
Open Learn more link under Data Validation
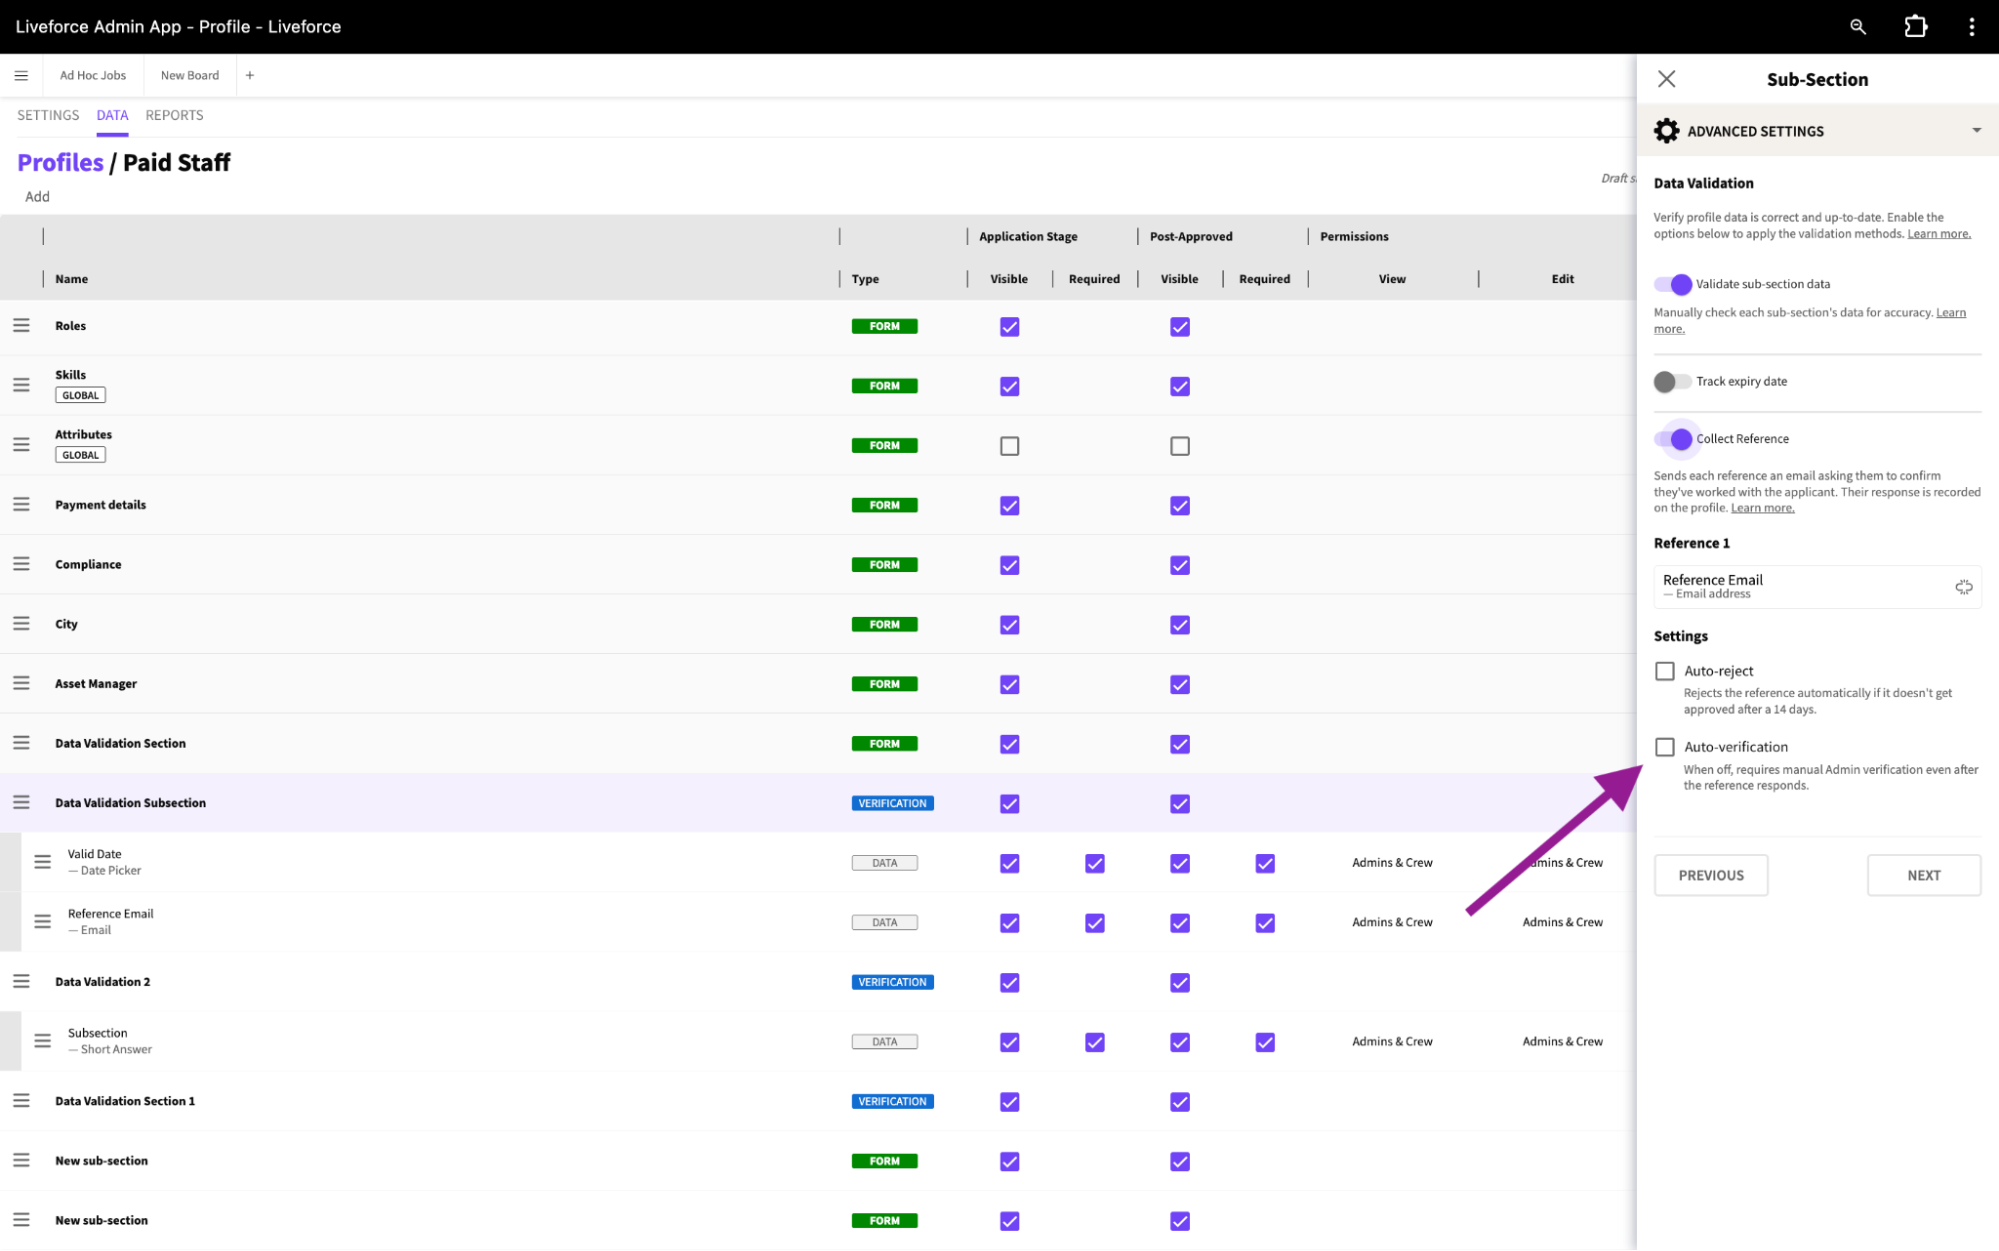click(x=1938, y=234)
